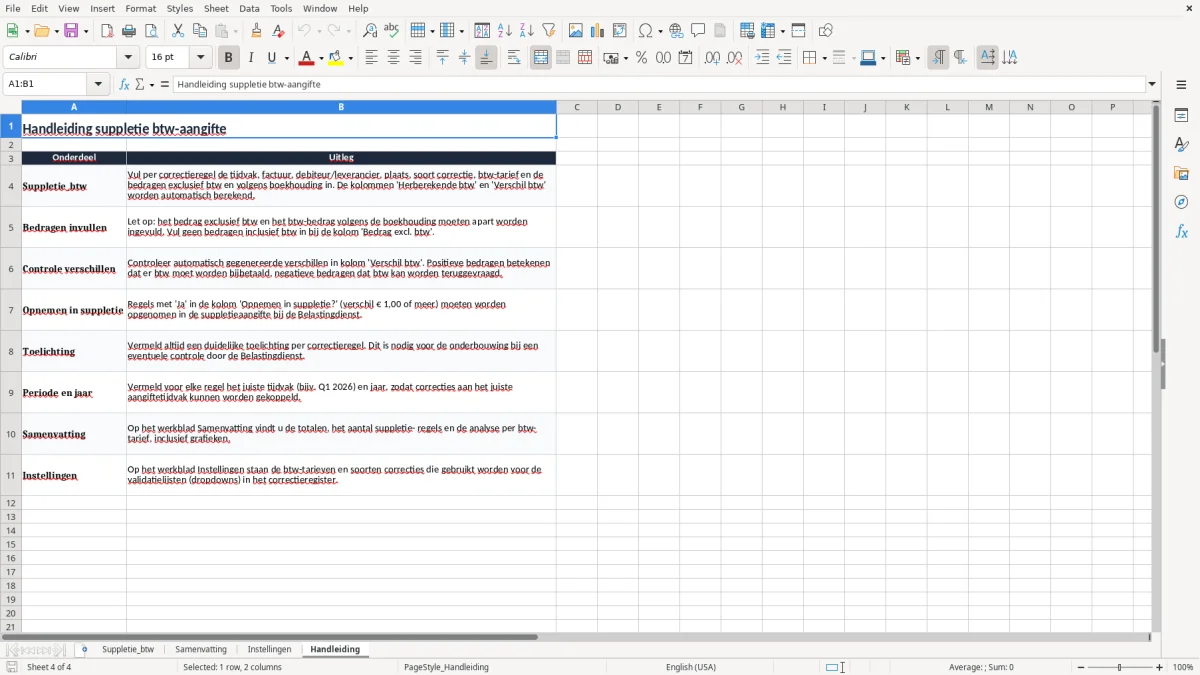Viewport: 1200px width, 675px height.
Task: Click PageStyle_Handleiding in status bar
Action: [446, 667]
